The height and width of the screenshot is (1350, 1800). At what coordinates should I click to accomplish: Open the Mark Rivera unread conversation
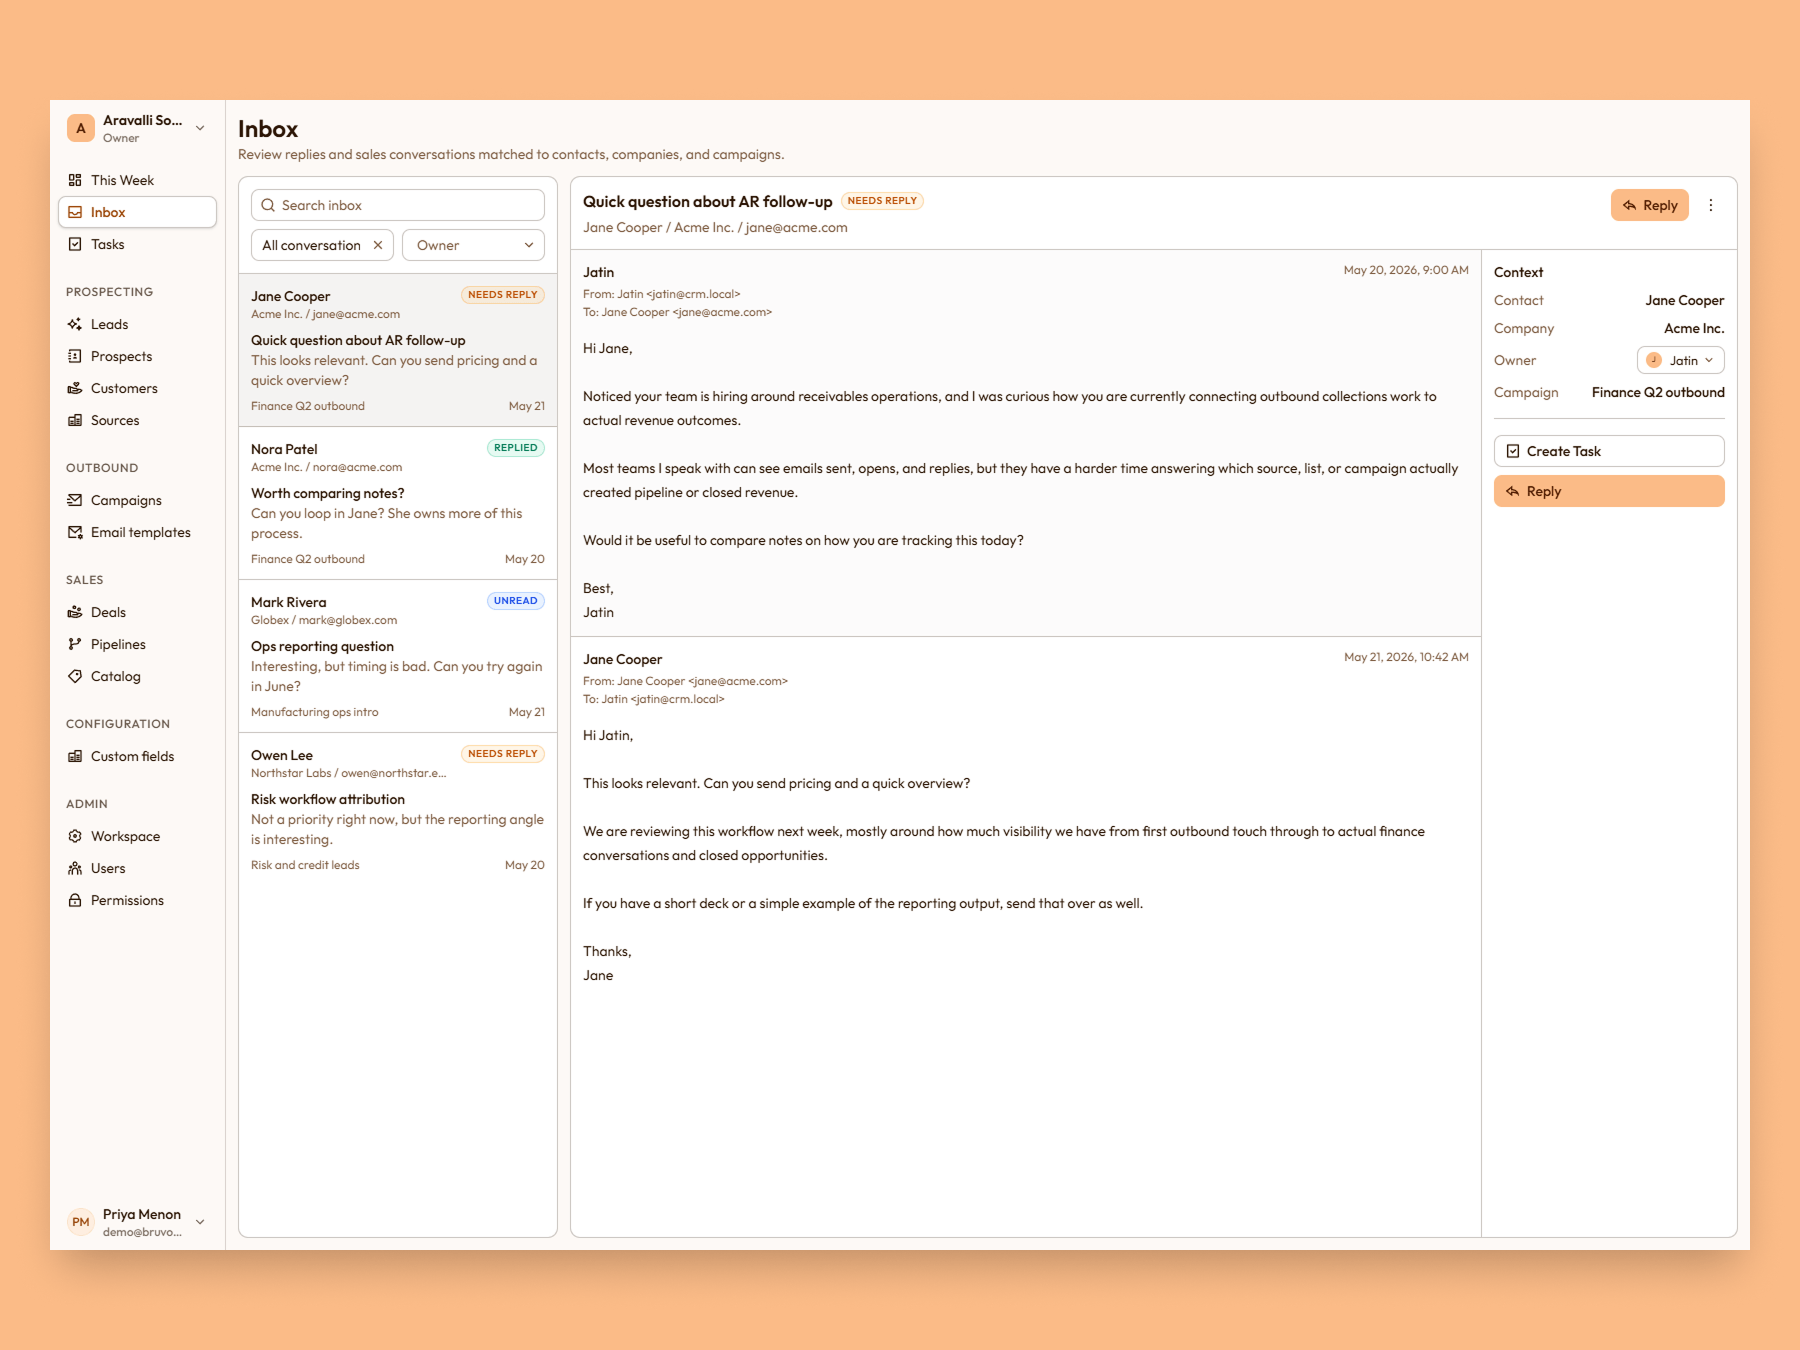(x=398, y=656)
